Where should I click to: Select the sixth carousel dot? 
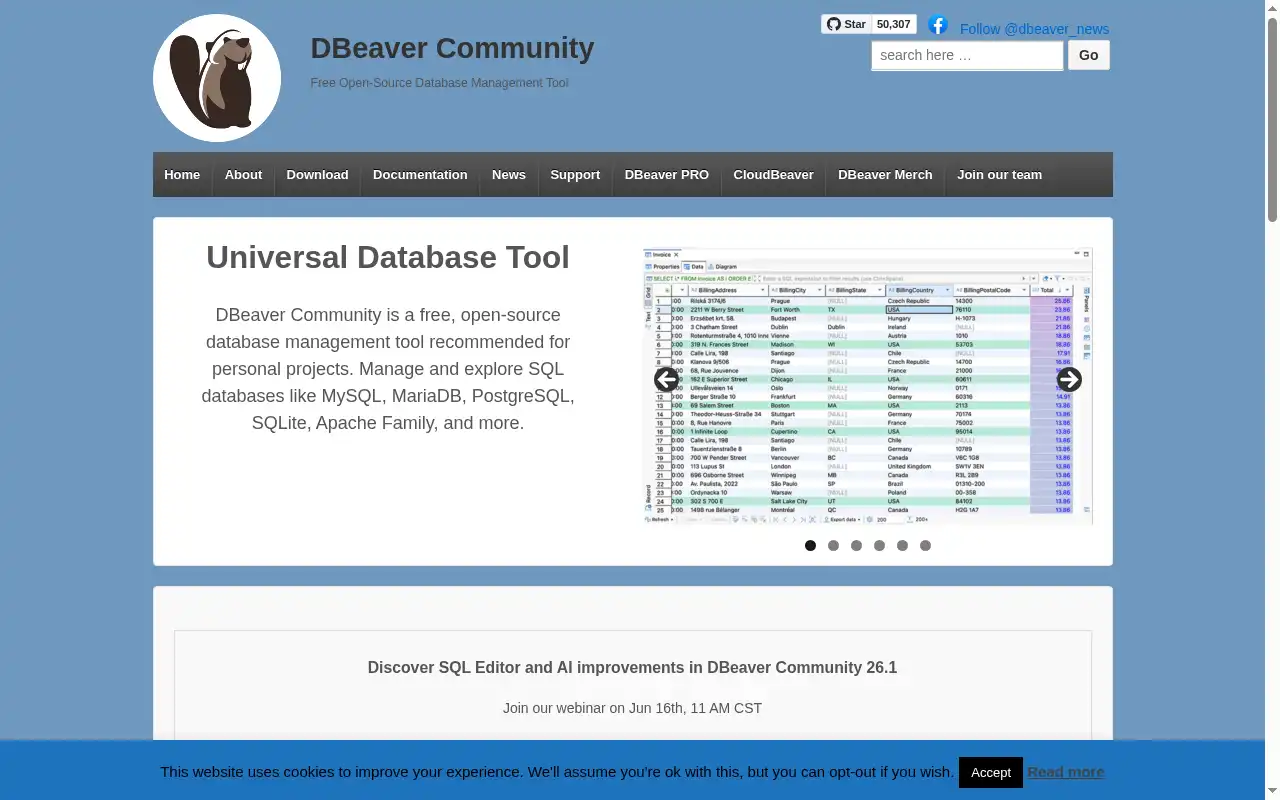925,545
